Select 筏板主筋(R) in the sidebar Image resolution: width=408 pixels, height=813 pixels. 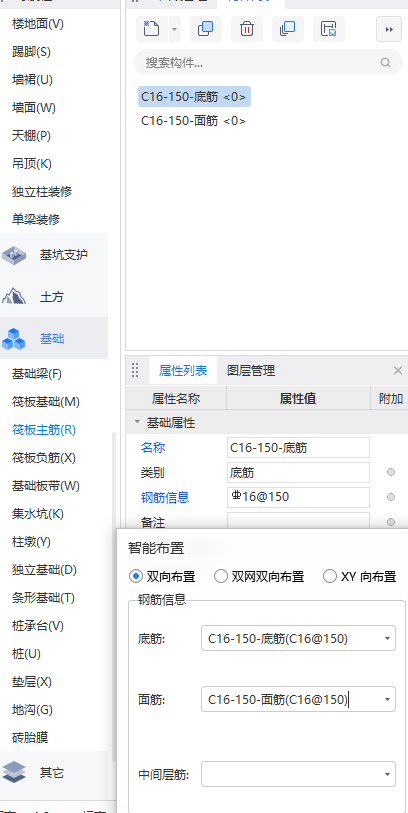coord(44,430)
